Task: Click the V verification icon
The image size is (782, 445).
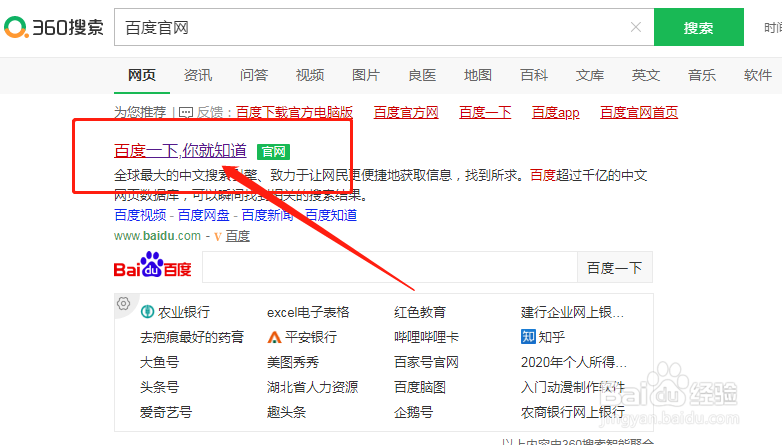Action: click(x=217, y=236)
